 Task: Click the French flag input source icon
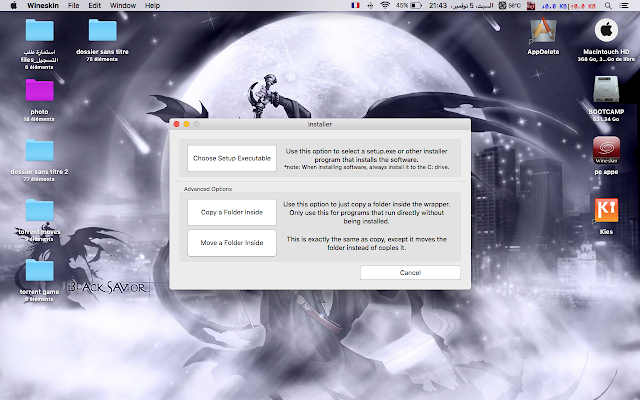[356, 6]
